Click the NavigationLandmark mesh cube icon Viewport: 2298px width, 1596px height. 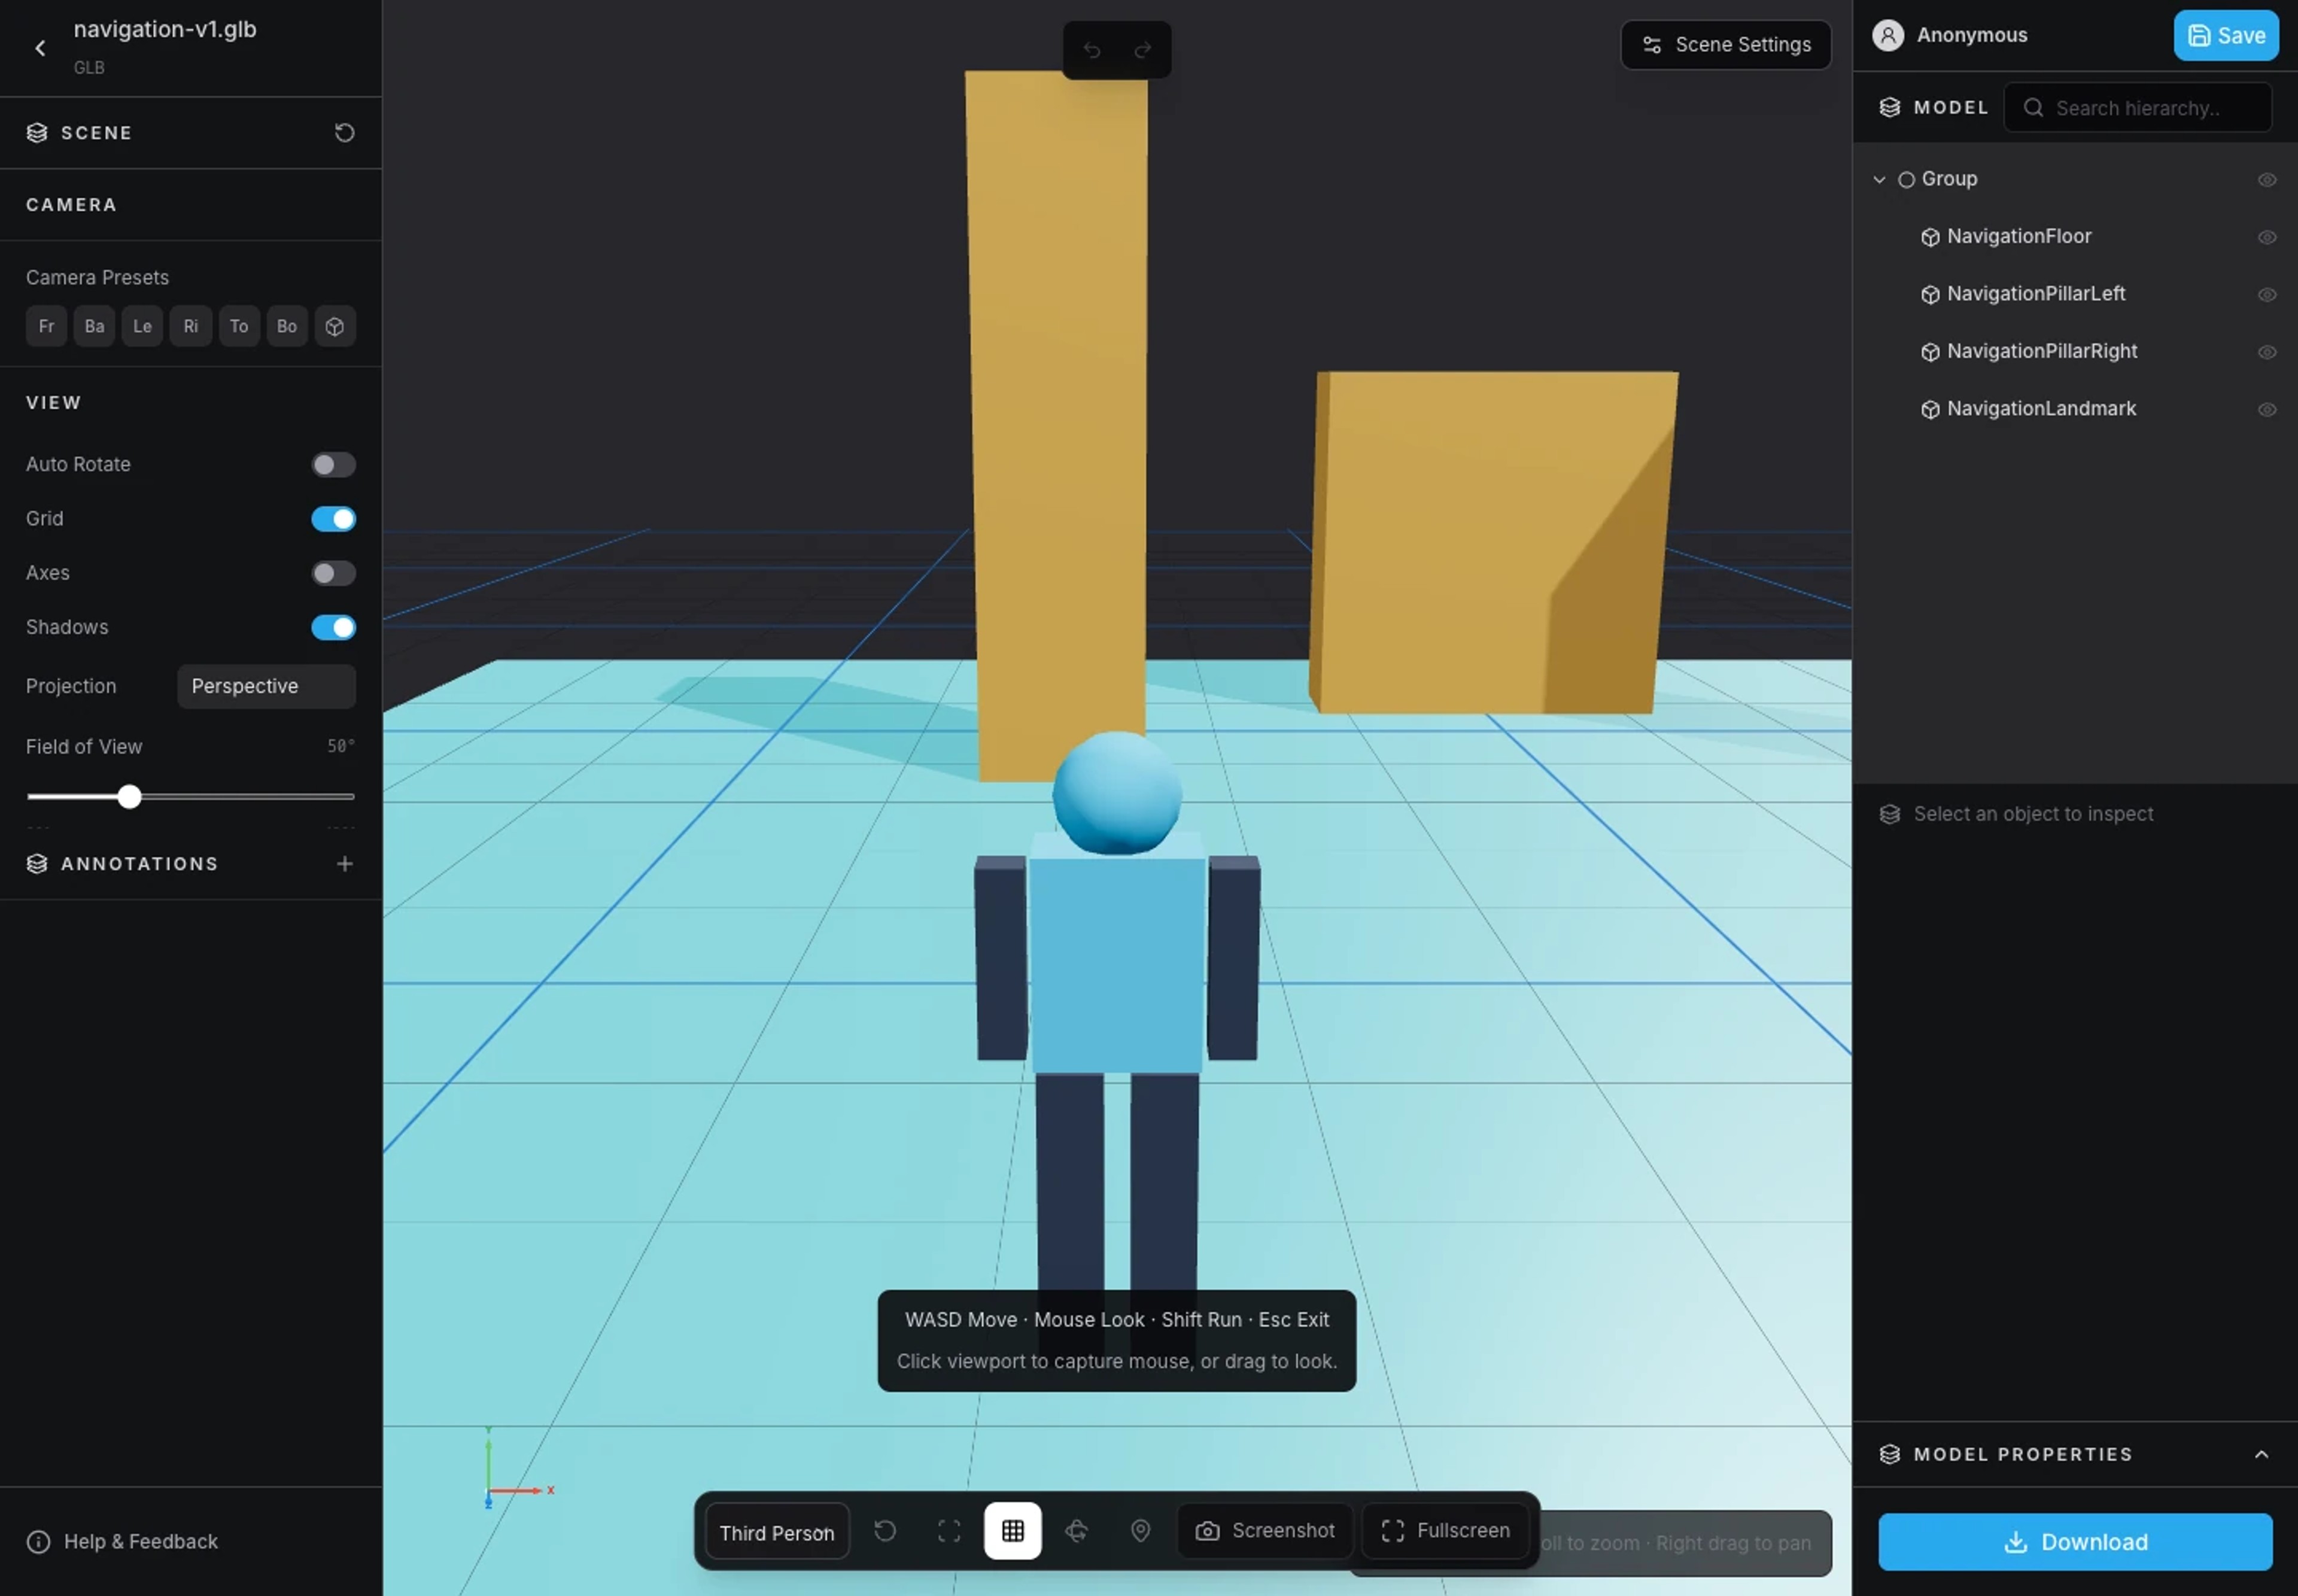[x=1930, y=409]
